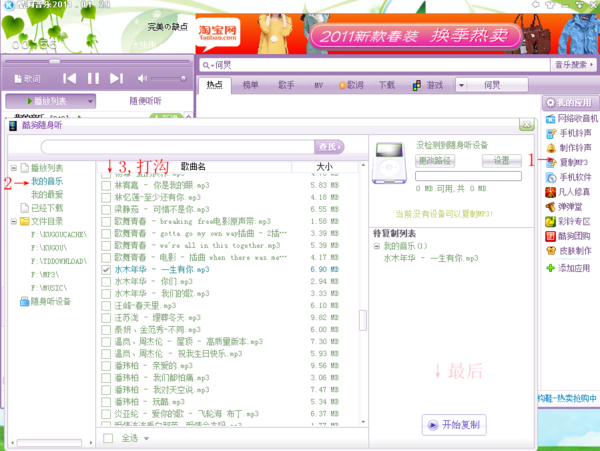Open 皮肤制作 app
This screenshot has width=600, height=451.
(x=569, y=251)
